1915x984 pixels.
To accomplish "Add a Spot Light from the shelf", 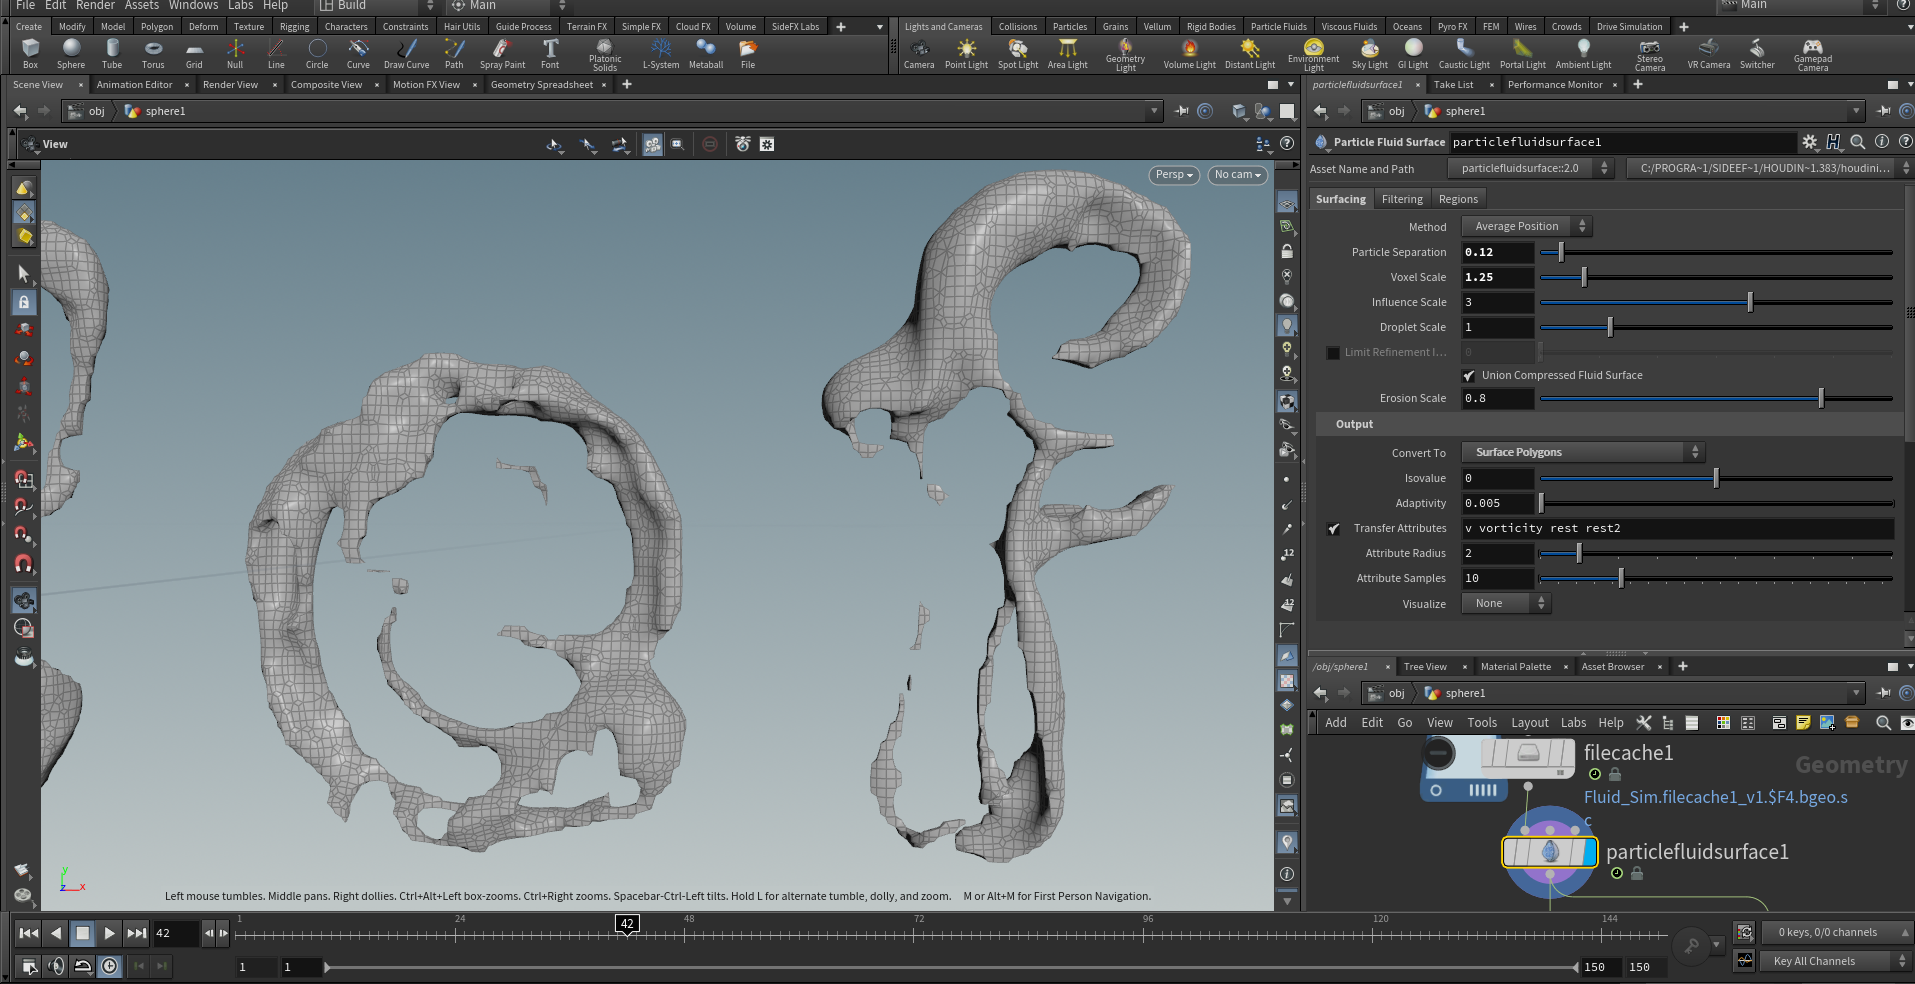I will click(x=1017, y=53).
